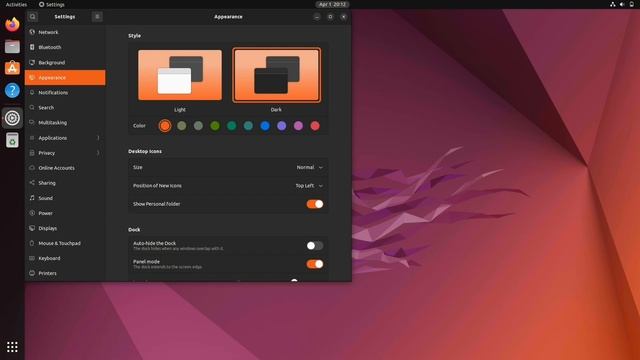
Task: Open the clock/date in top bar
Action: click(x=332, y=4)
